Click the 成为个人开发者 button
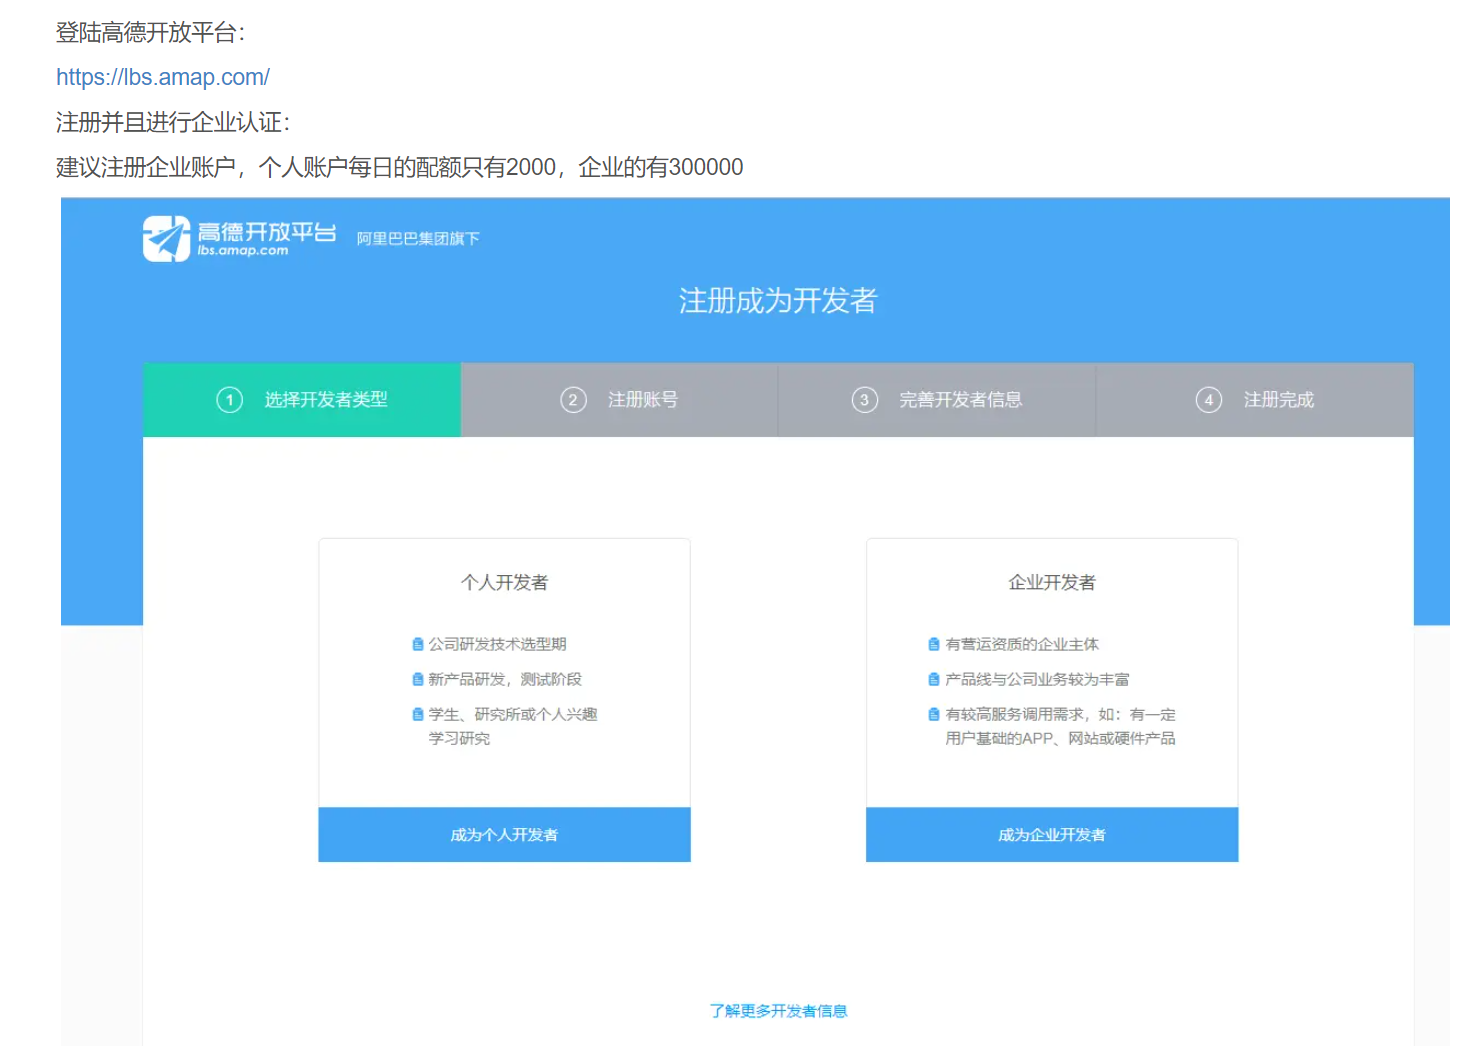 (504, 835)
